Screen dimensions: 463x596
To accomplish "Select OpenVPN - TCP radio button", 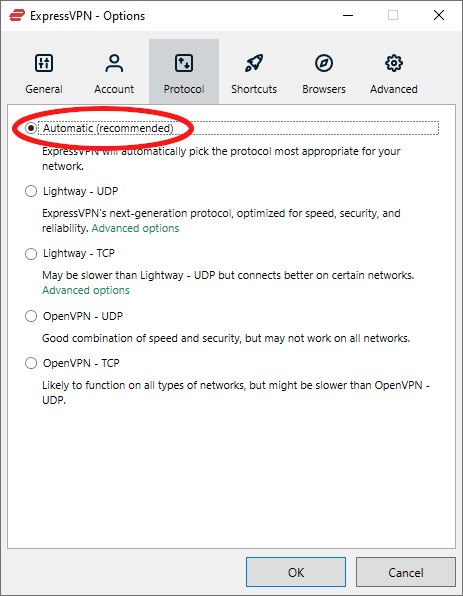I will (31, 363).
